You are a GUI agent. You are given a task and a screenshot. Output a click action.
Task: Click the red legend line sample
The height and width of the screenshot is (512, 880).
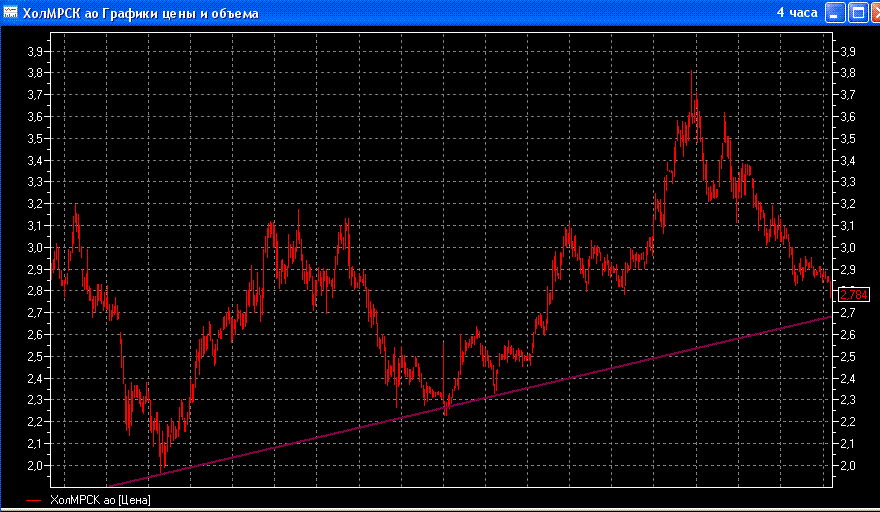point(34,500)
